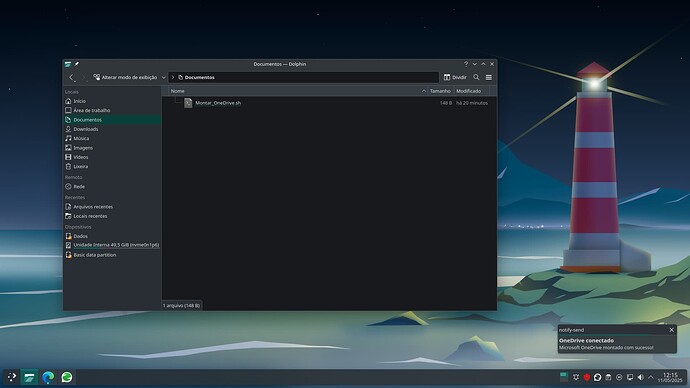Click Alterar modo de exibição button
The image size is (690, 388).
click(125, 77)
